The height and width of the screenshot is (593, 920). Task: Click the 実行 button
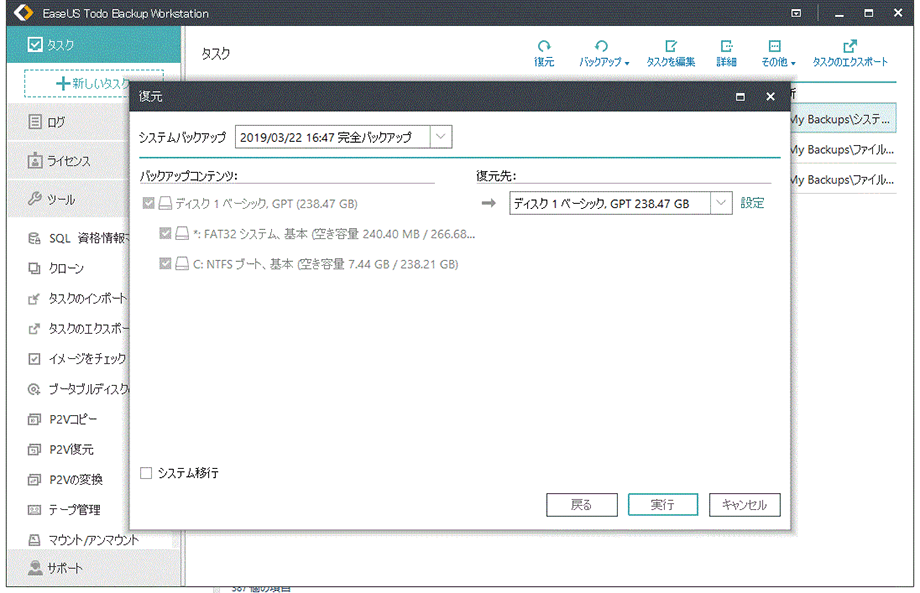[662, 504]
